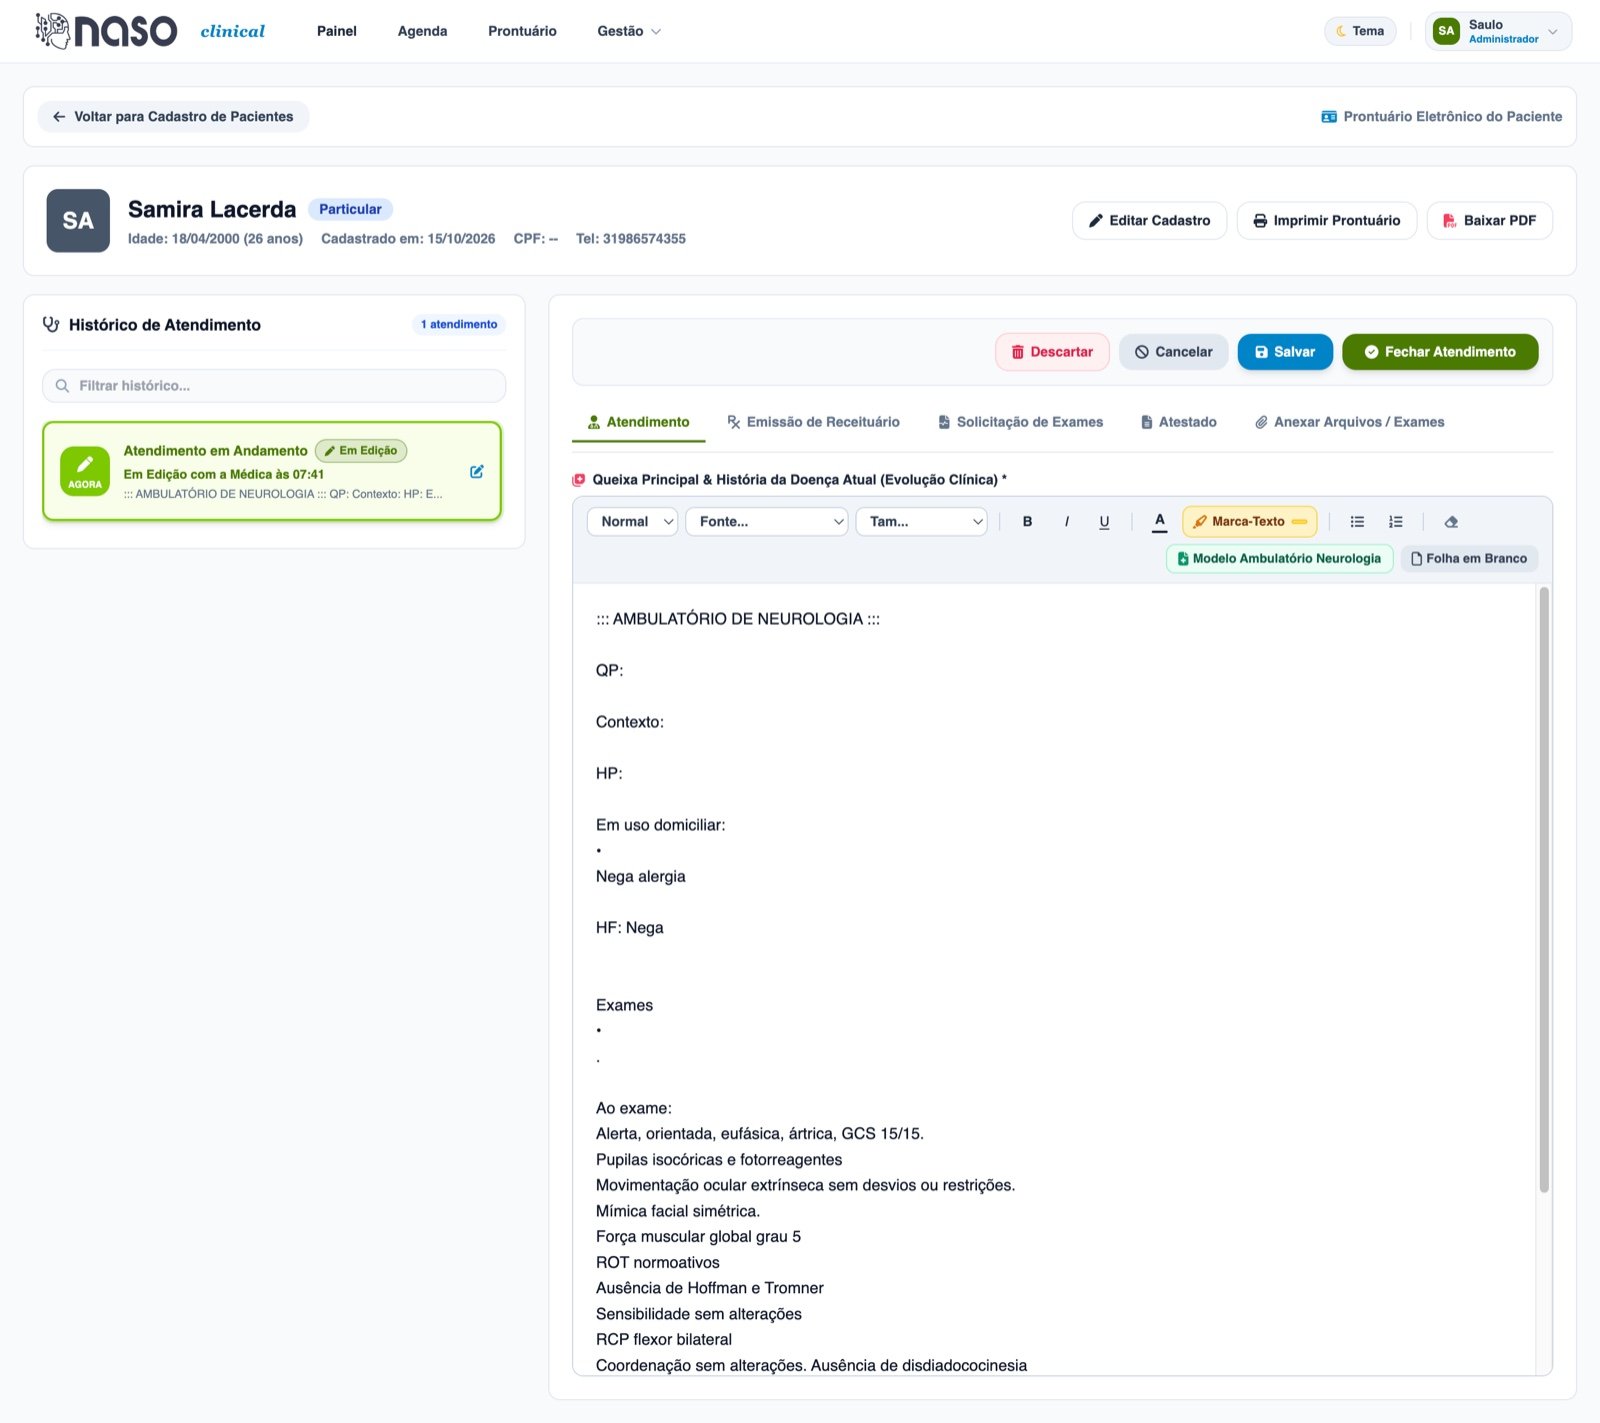The image size is (1600, 1423).
Task: Click the editor vertical scrollbar
Action: point(1544,890)
